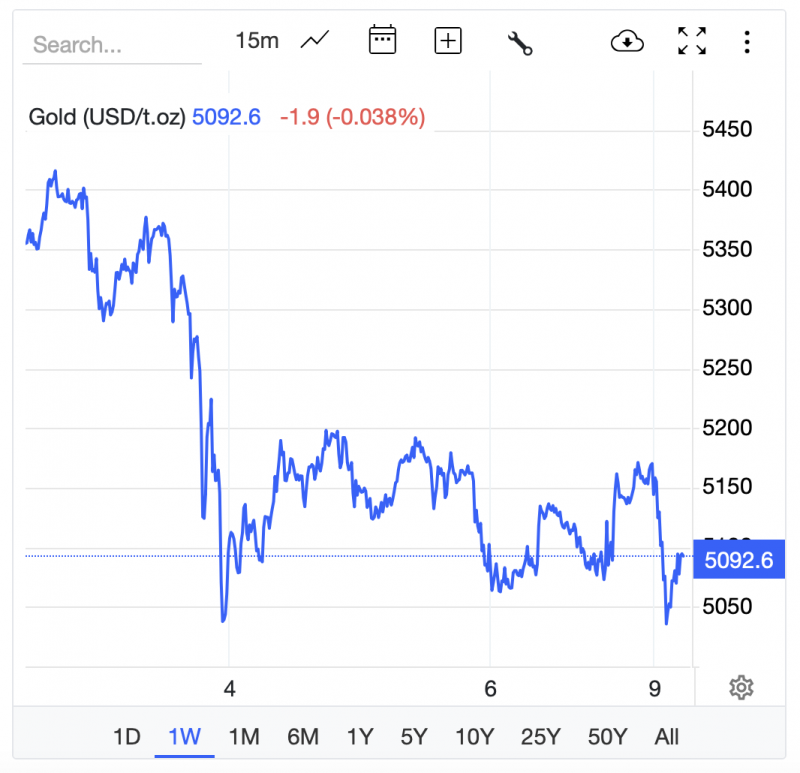The width and height of the screenshot is (800, 773).
Task: Open the 15m interval dropdown
Action: point(257,41)
